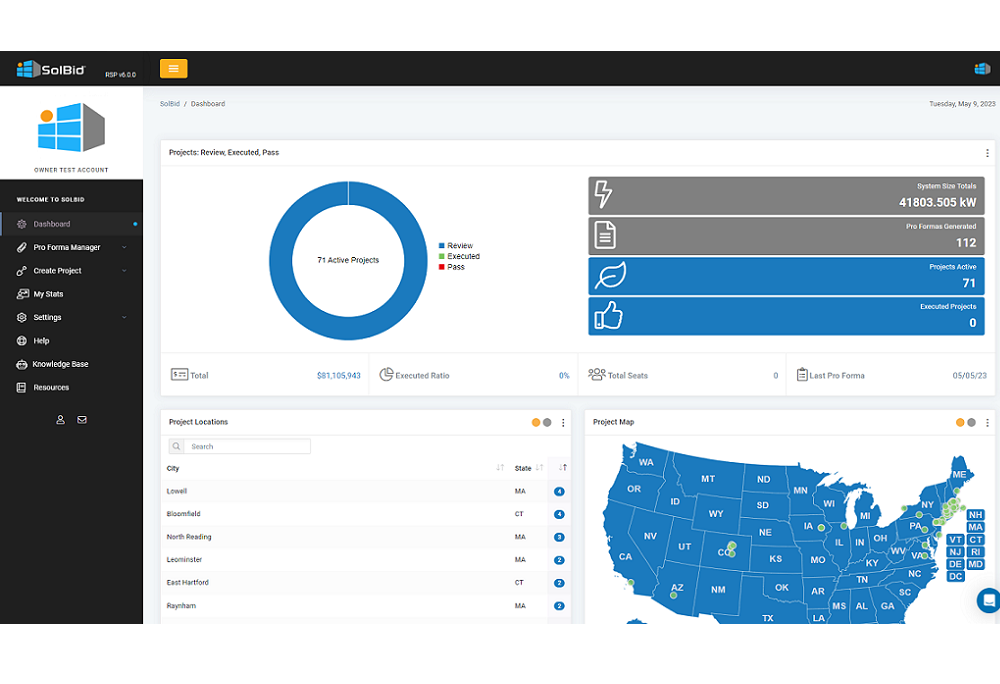The height and width of the screenshot is (684, 1000).
Task: Toggle Review series in chart legend
Action: click(x=456, y=245)
